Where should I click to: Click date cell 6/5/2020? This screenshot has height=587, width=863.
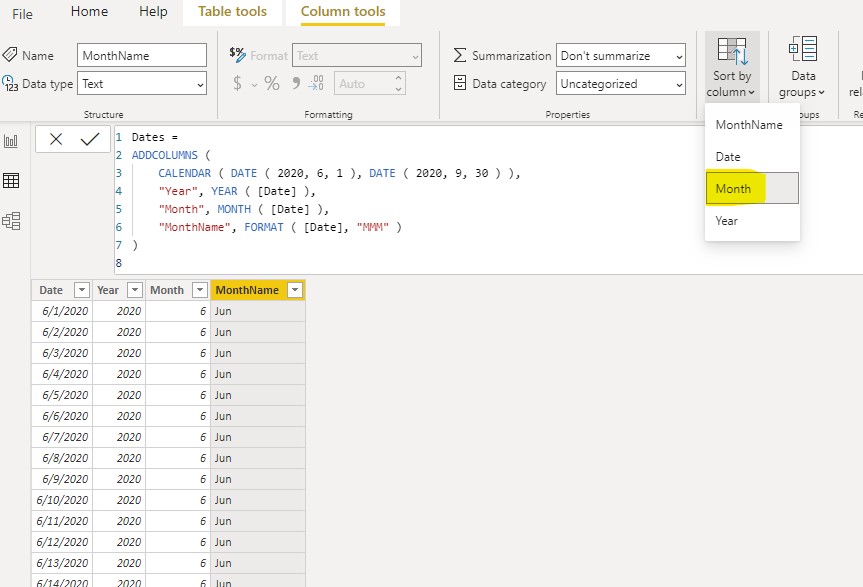[x=62, y=395]
